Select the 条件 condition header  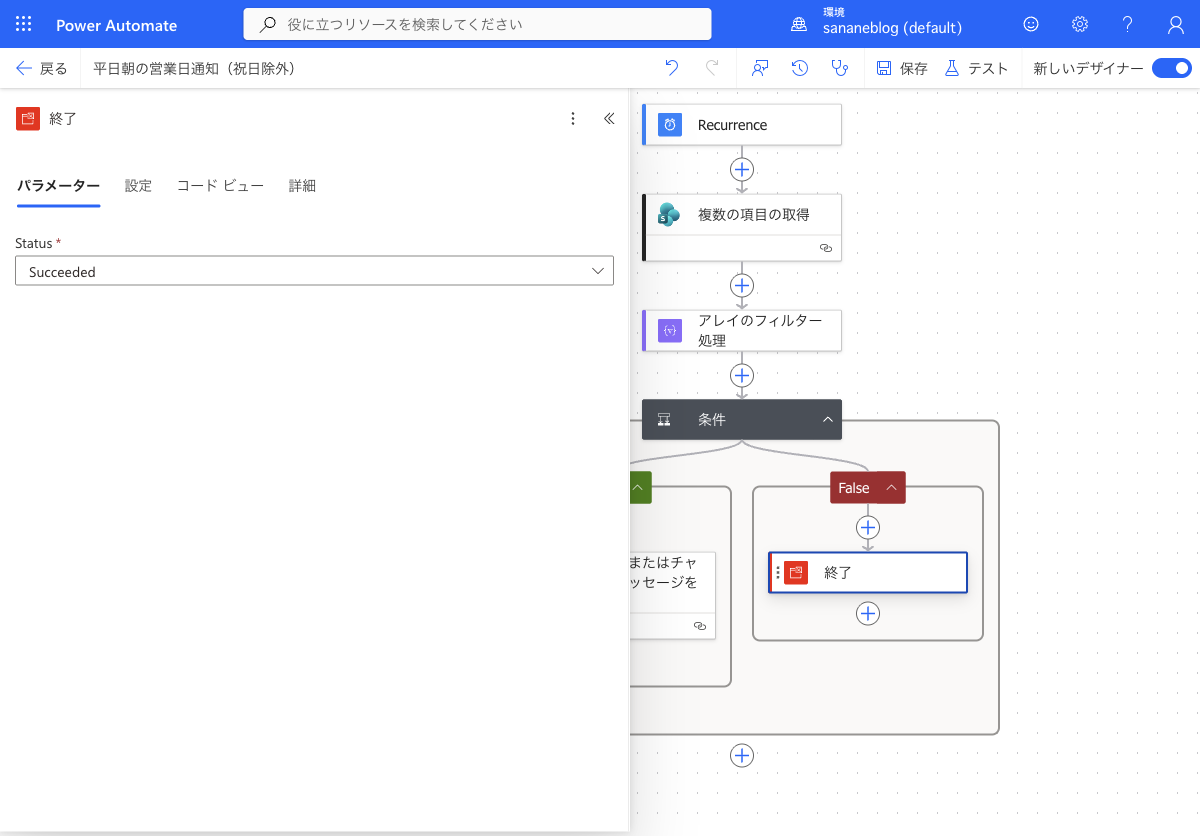click(x=742, y=420)
